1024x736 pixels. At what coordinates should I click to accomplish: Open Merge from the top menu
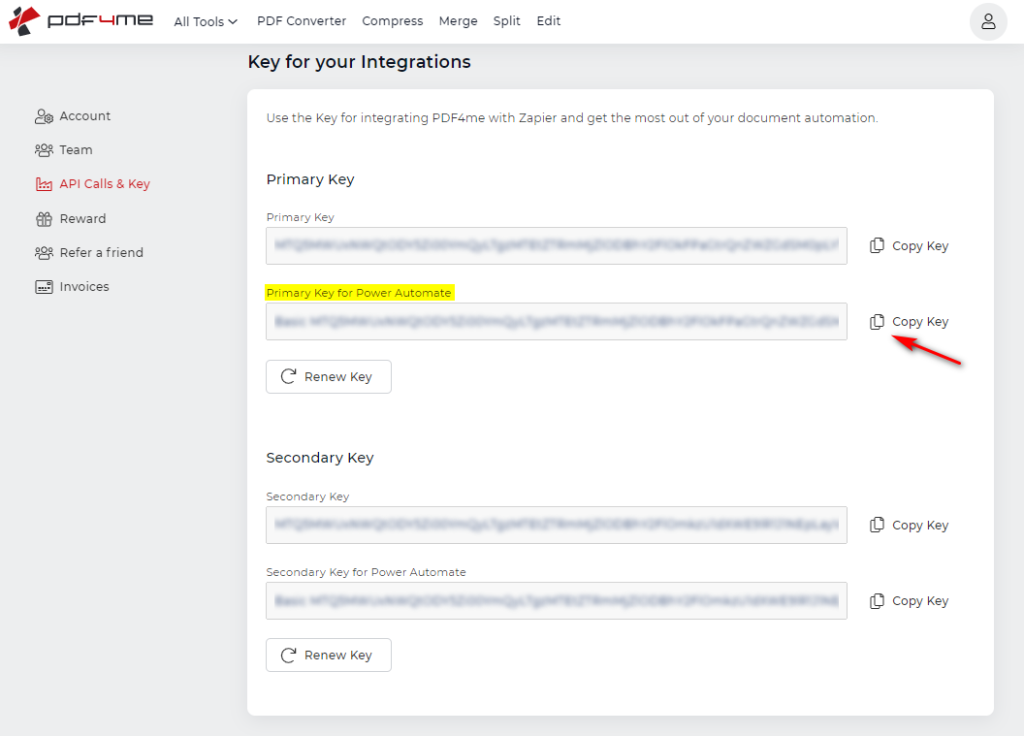click(x=458, y=22)
